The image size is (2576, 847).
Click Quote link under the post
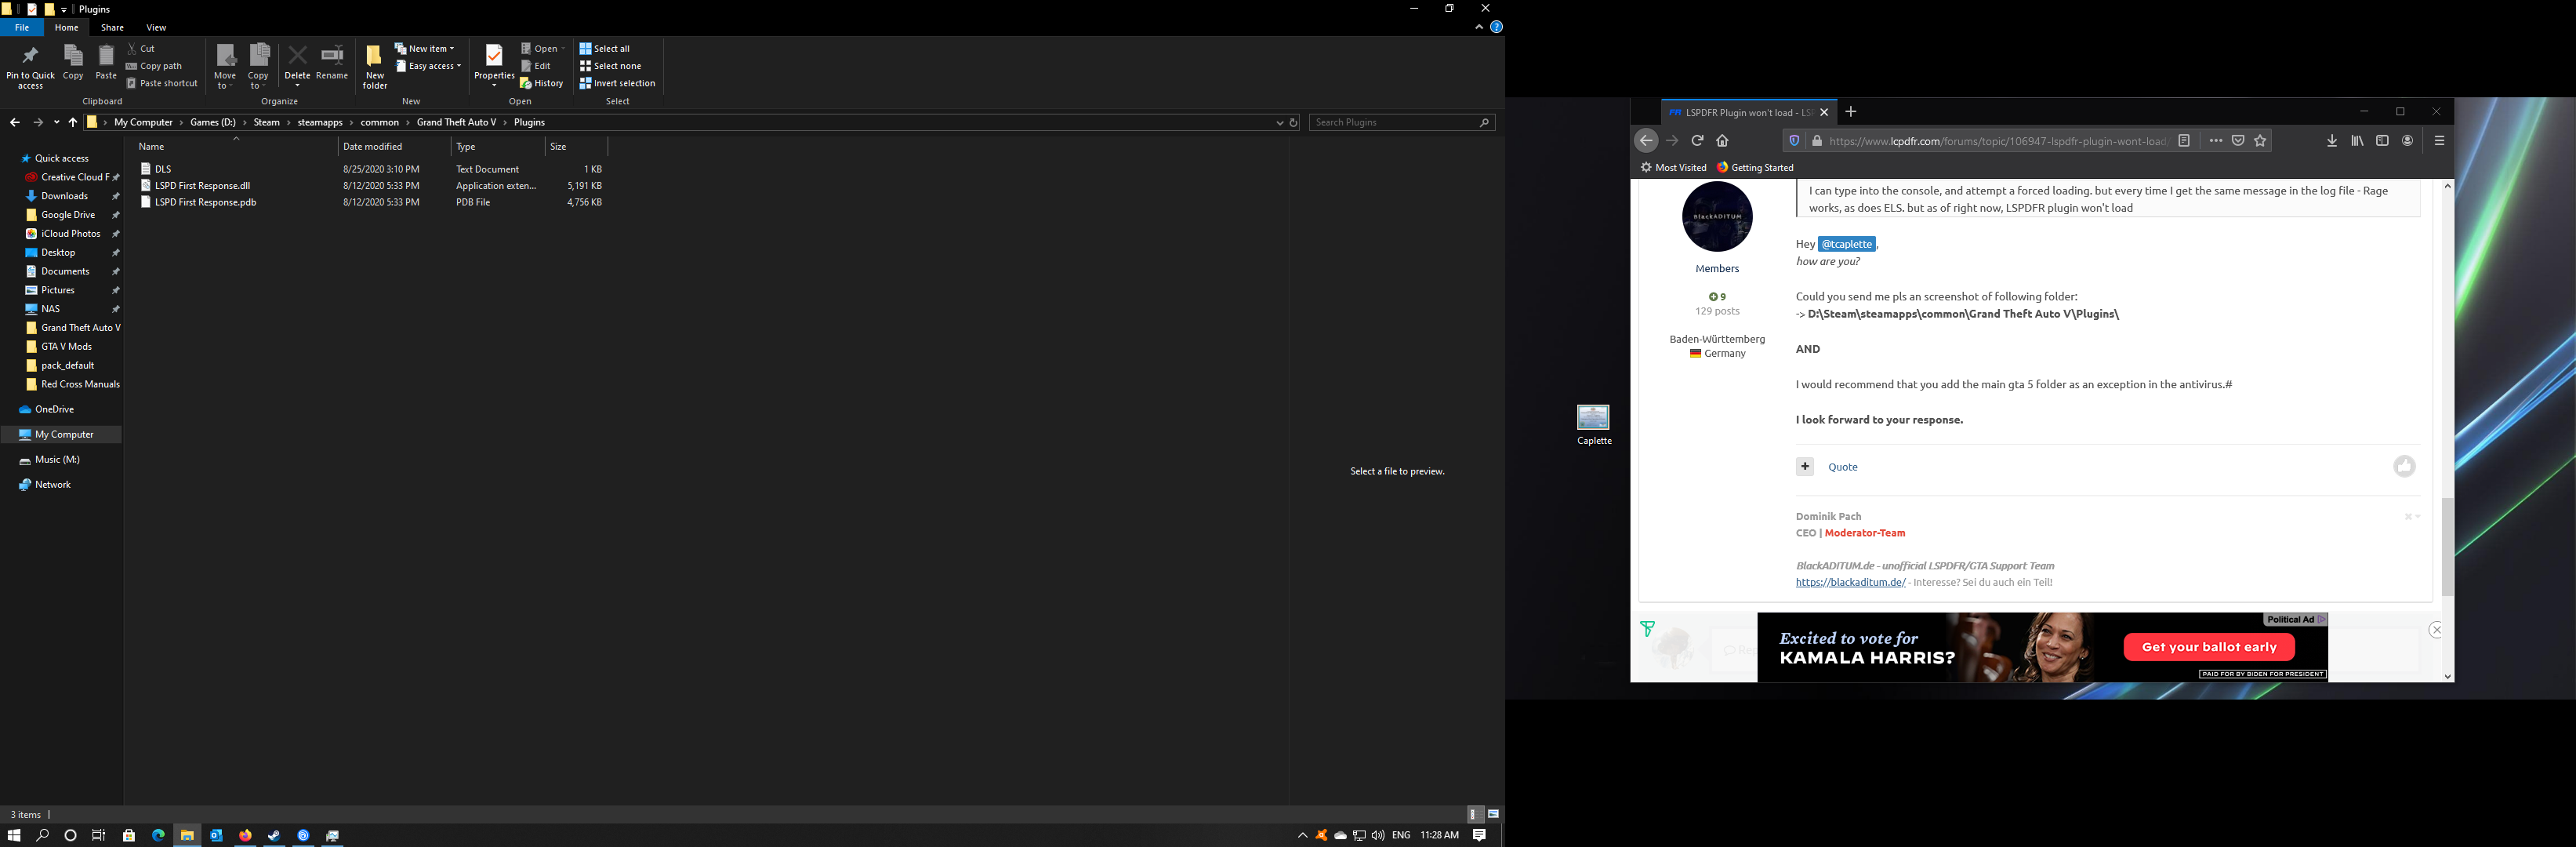(1842, 467)
